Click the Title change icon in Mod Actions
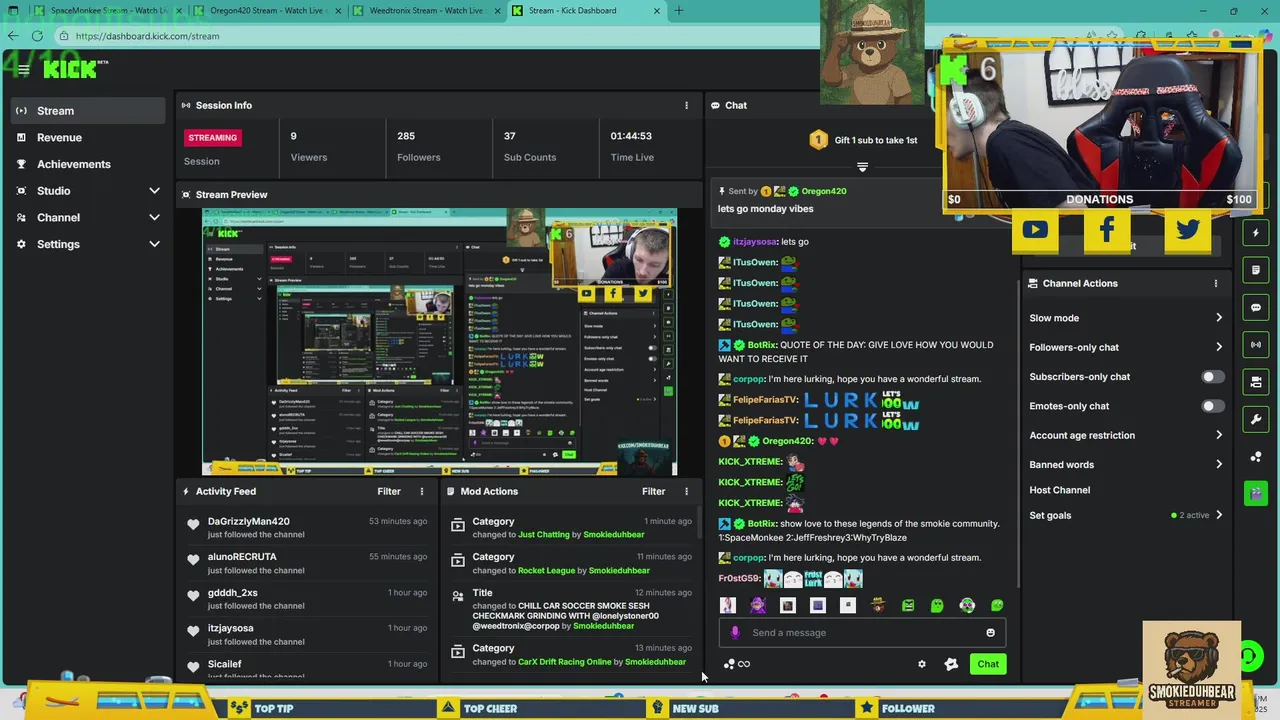 coord(458,596)
